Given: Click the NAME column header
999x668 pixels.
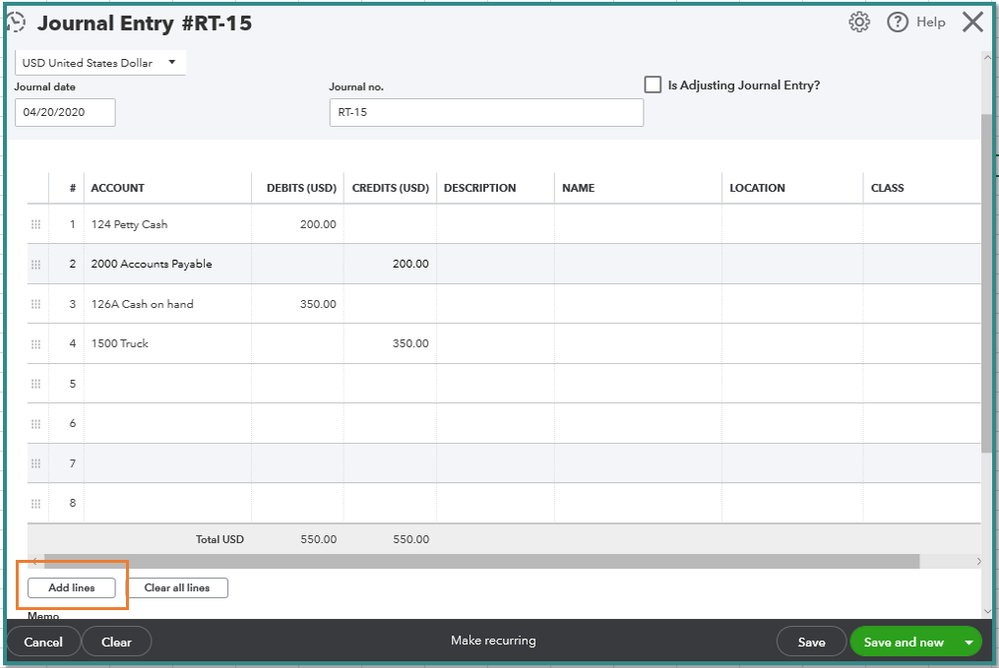Looking at the screenshot, I should pos(579,188).
